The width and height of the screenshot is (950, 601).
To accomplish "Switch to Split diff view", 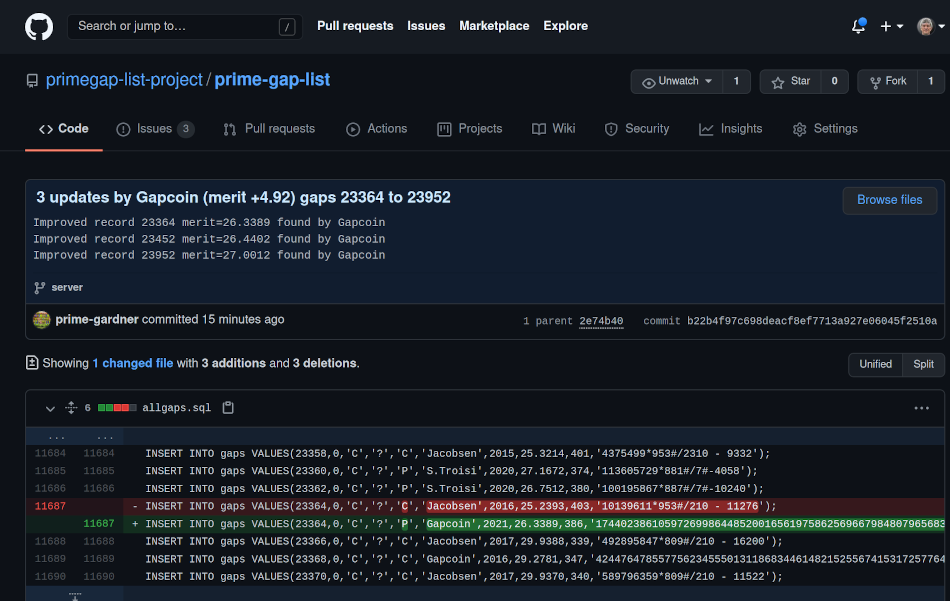I will click(x=923, y=364).
